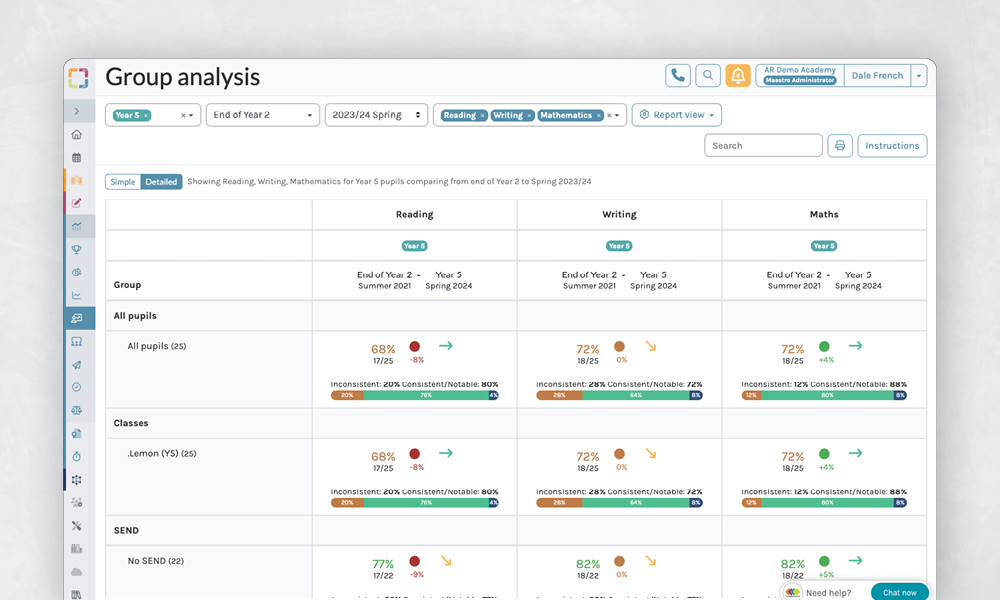The width and height of the screenshot is (1000, 600).
Task: Open the calendar icon in sidebar
Action: tap(77, 158)
